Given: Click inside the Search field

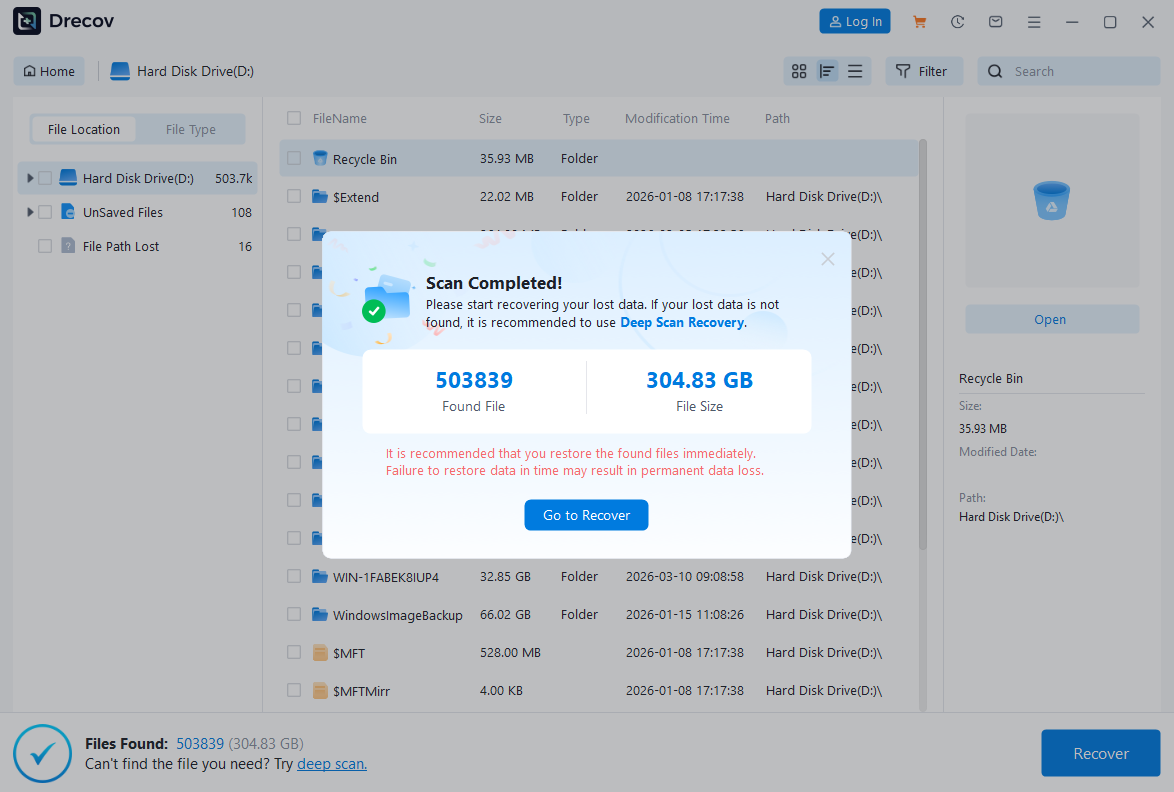Looking at the screenshot, I should [1067, 71].
